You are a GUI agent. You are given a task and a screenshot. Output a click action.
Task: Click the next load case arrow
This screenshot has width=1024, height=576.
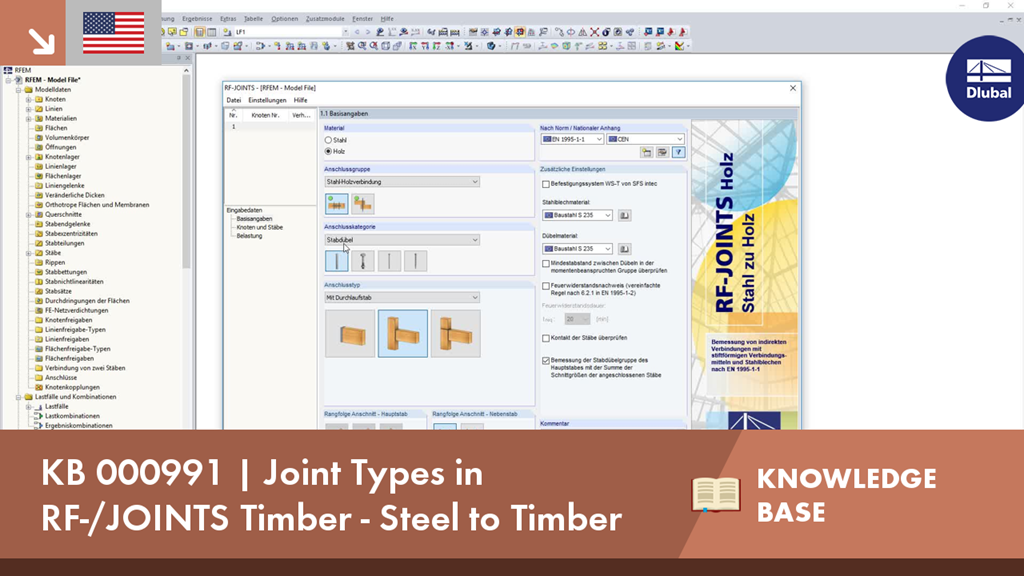click(368, 32)
